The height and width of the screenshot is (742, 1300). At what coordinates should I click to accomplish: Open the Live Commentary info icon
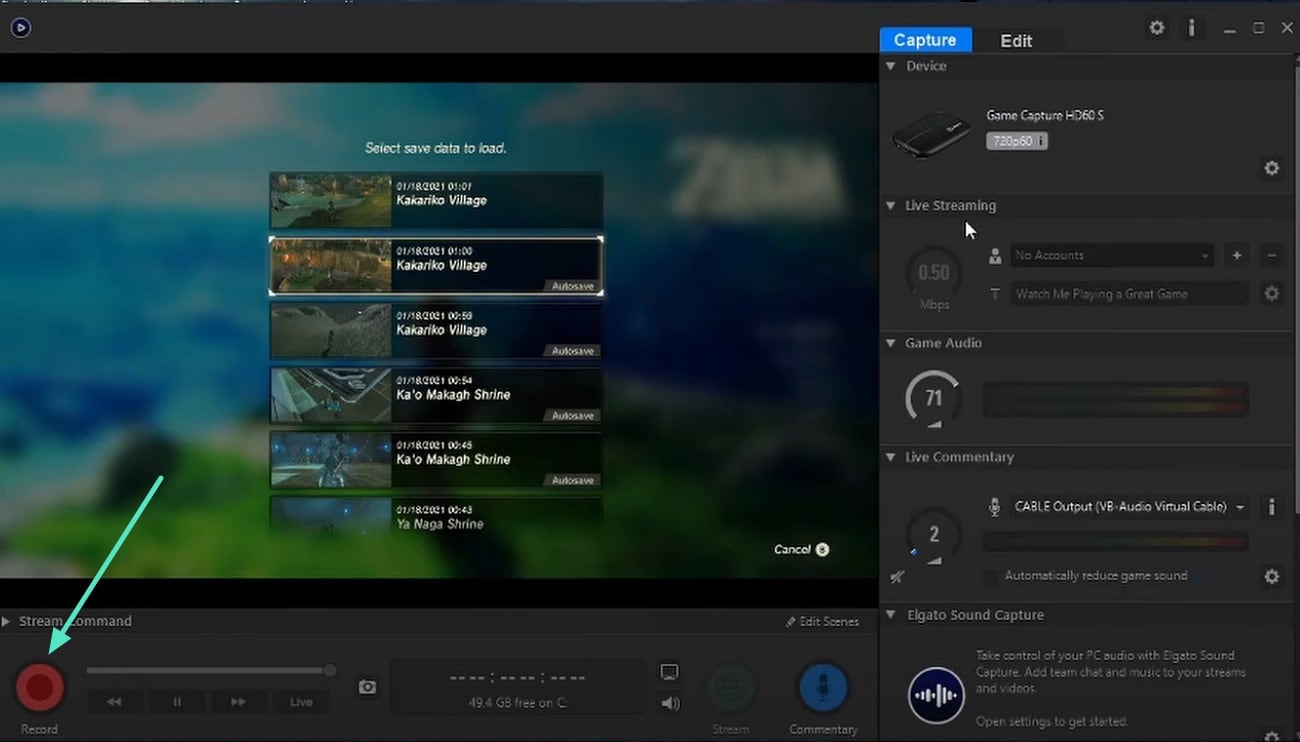[1271, 507]
